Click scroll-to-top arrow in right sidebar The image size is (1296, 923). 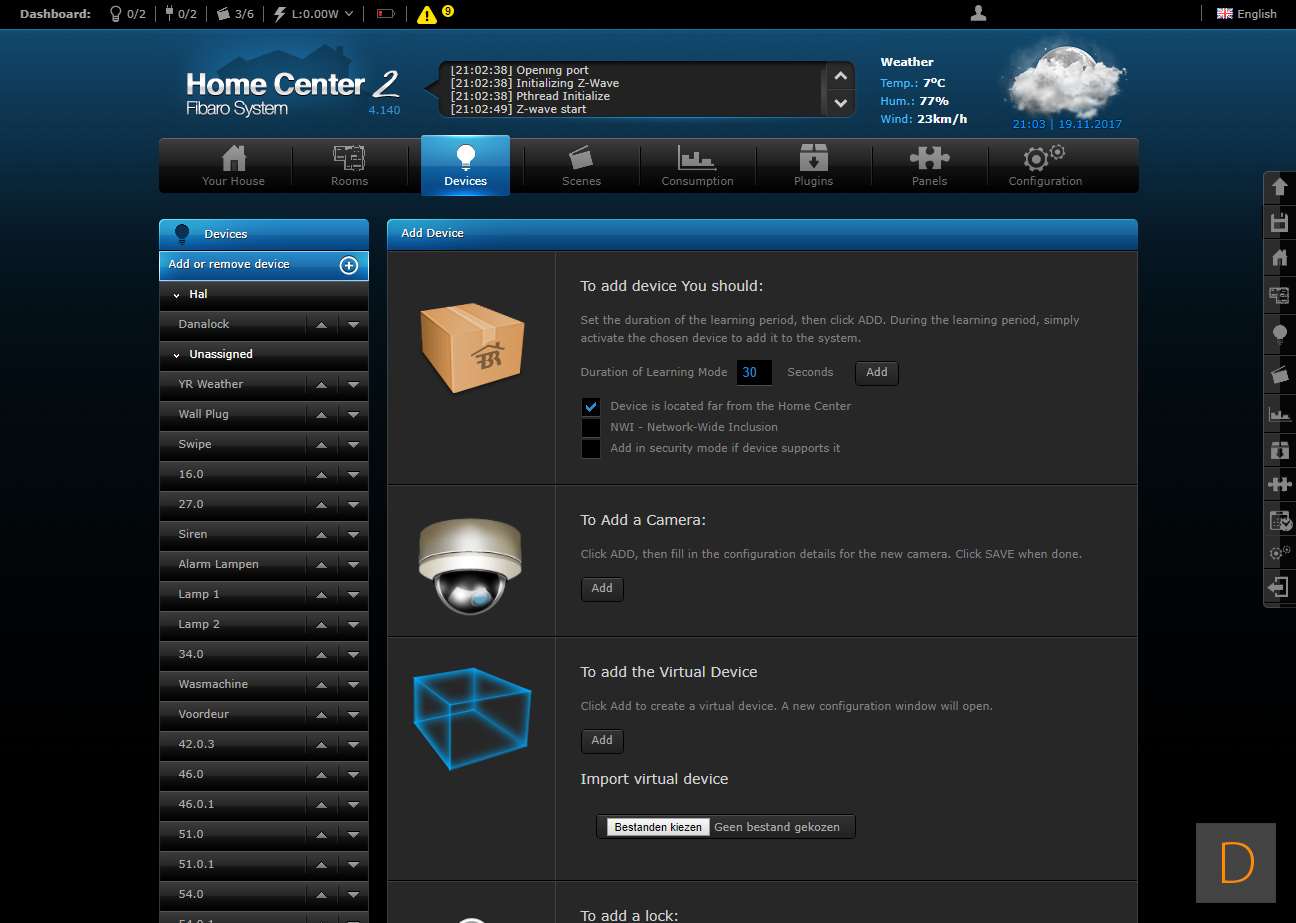tap(1279, 187)
